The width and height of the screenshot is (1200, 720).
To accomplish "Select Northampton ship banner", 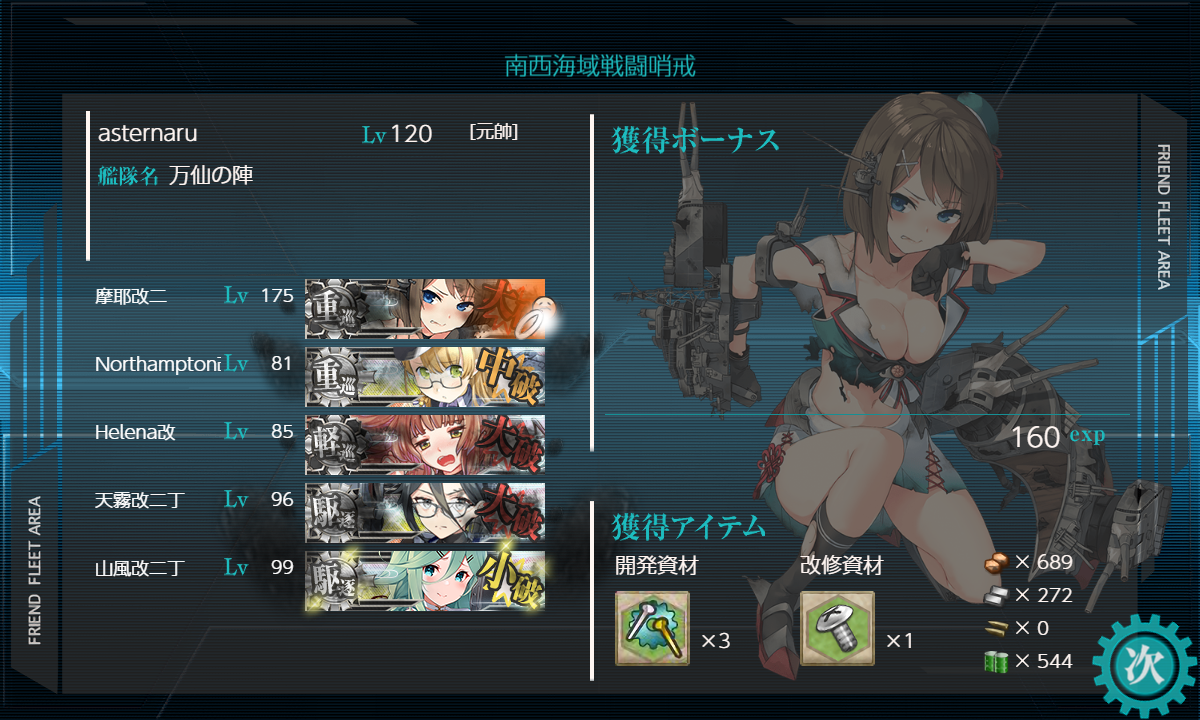I will pyautogui.click(x=425, y=377).
